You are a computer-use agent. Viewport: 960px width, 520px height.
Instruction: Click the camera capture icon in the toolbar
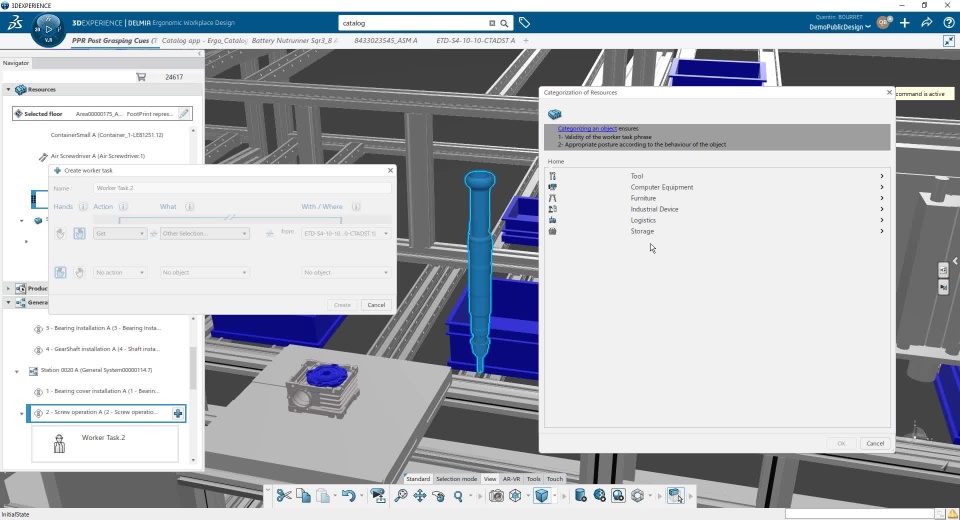tap(496, 495)
